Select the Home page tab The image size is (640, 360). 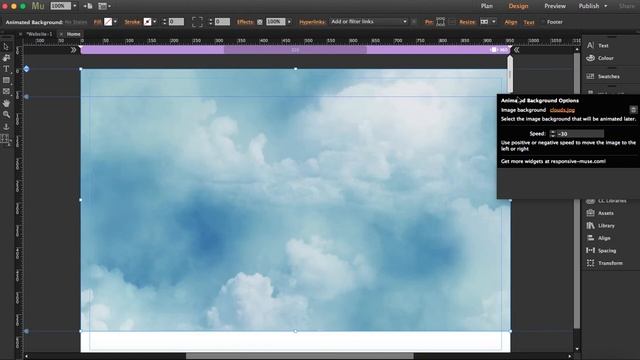(73, 34)
